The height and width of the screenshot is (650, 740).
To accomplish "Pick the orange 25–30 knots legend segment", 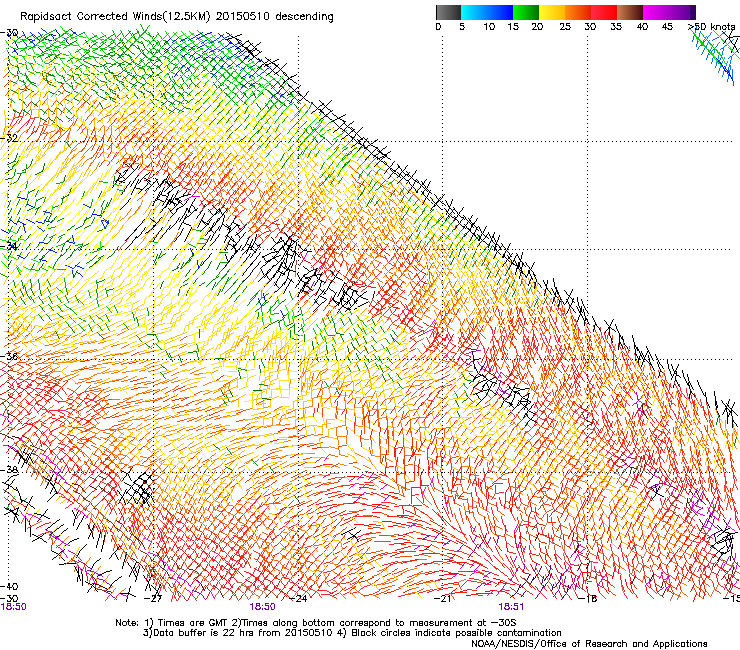I will [x=578, y=12].
